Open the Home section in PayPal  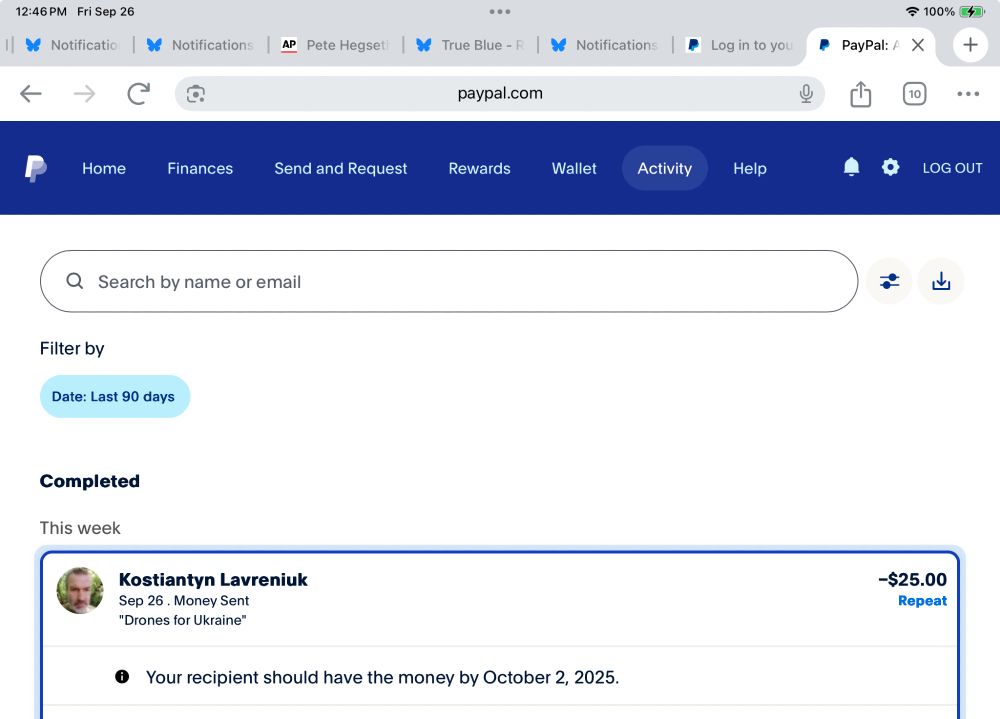[104, 168]
